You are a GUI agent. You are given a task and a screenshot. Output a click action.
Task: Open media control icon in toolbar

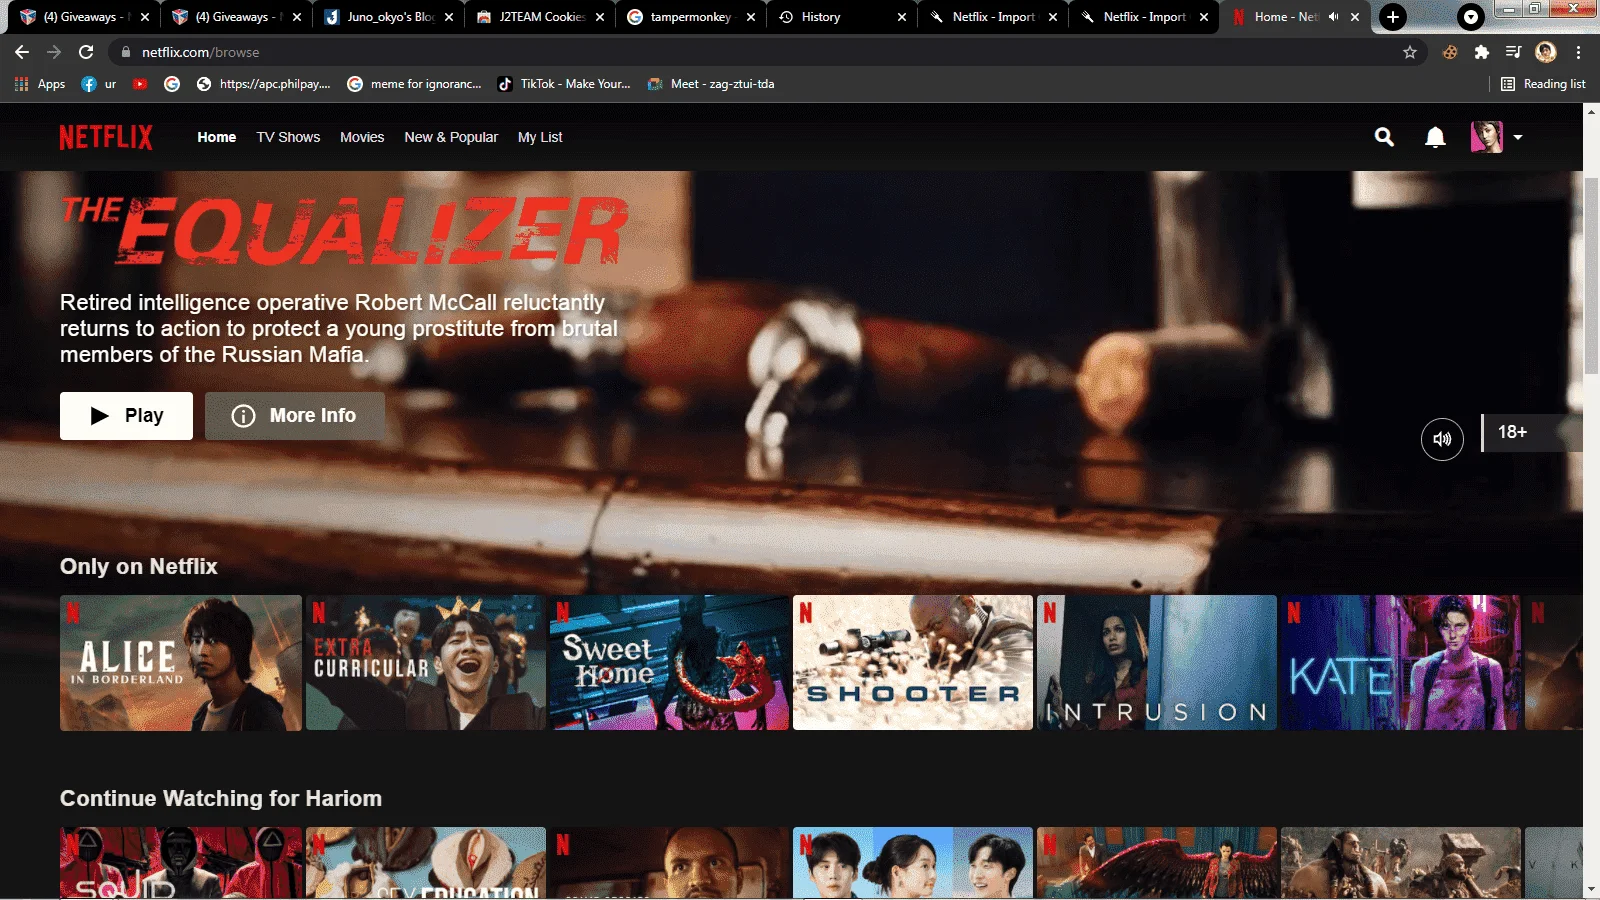[1514, 52]
